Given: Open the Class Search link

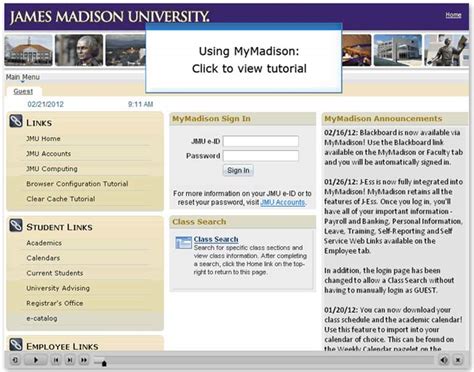Looking at the screenshot, I should pyautogui.click(x=216, y=239).
